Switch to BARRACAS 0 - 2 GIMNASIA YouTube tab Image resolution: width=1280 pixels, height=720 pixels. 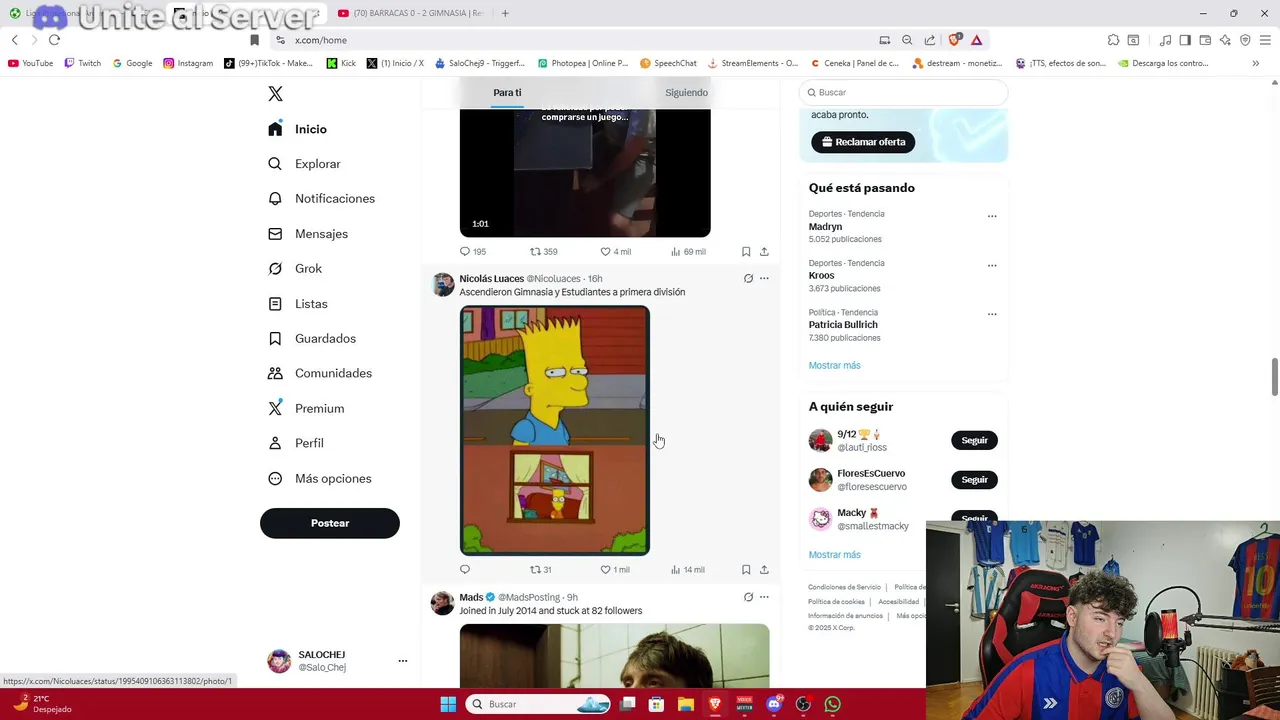point(410,13)
